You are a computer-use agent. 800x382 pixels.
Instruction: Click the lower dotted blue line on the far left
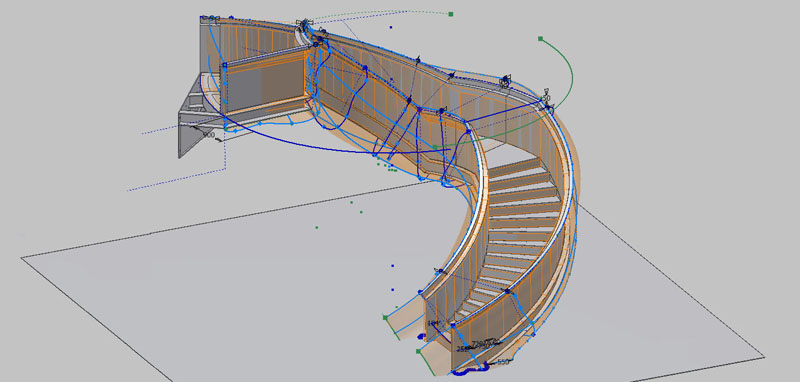(x=176, y=180)
